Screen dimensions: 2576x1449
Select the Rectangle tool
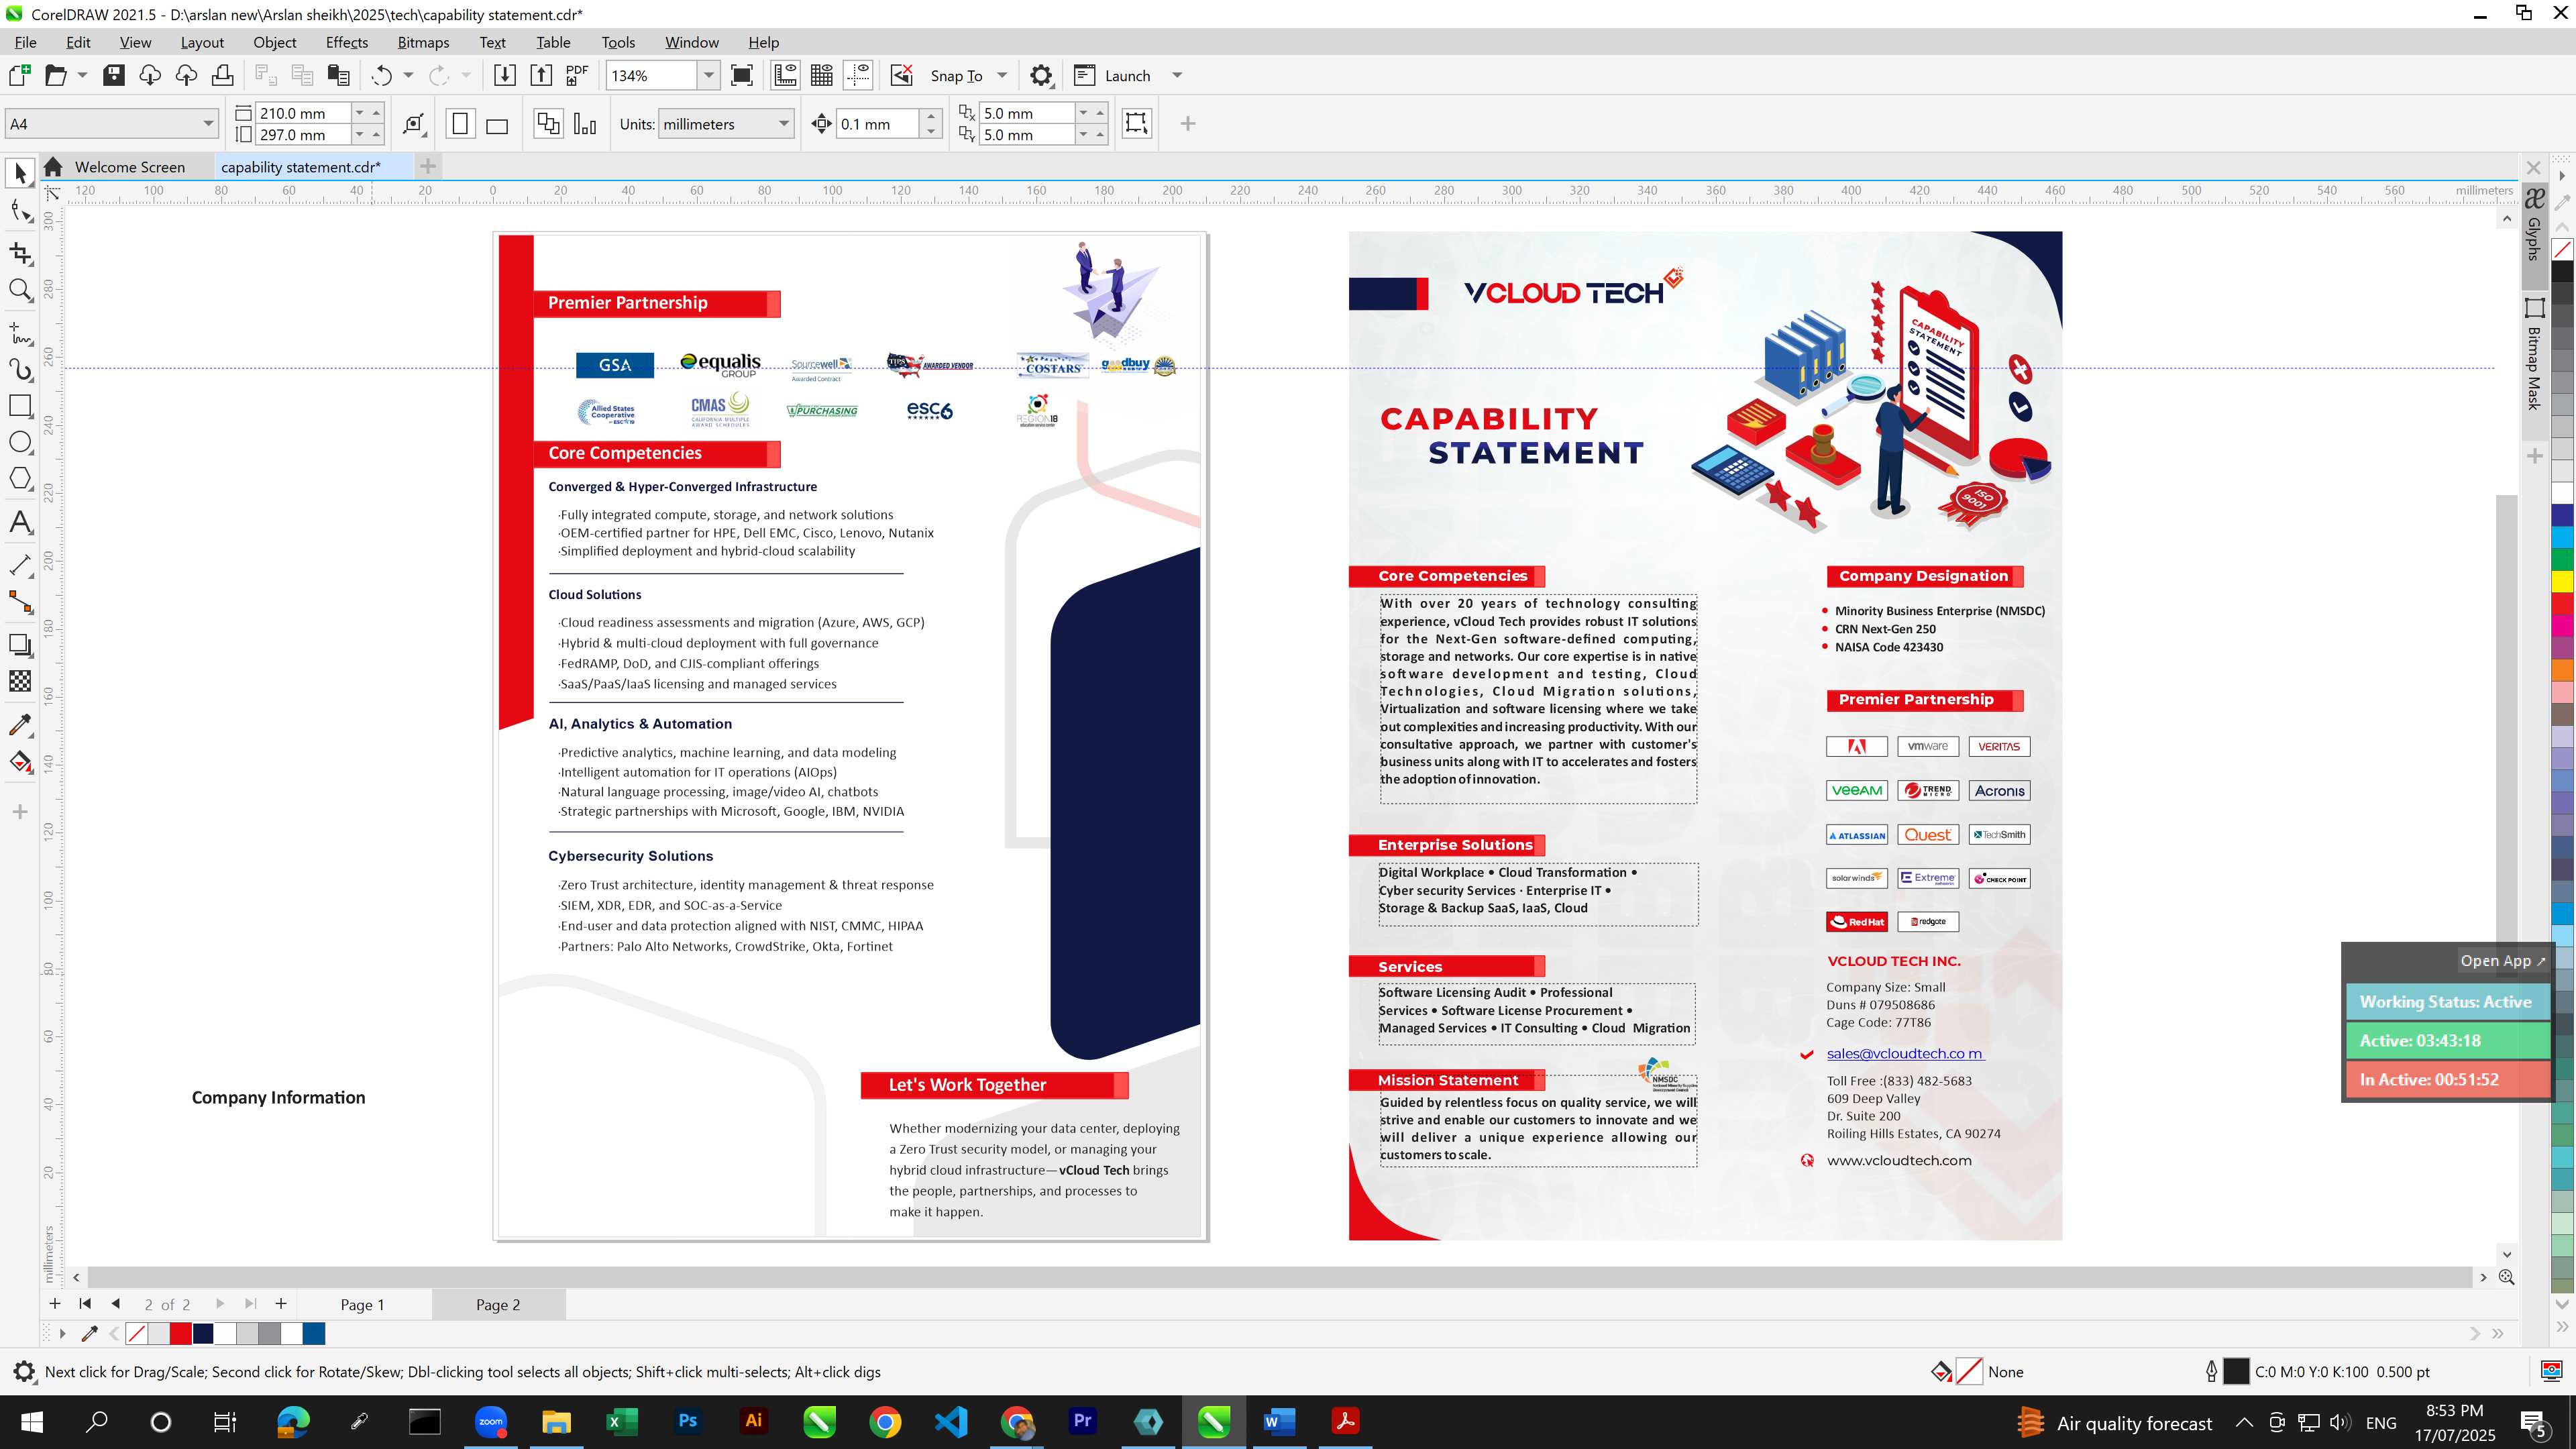point(20,406)
